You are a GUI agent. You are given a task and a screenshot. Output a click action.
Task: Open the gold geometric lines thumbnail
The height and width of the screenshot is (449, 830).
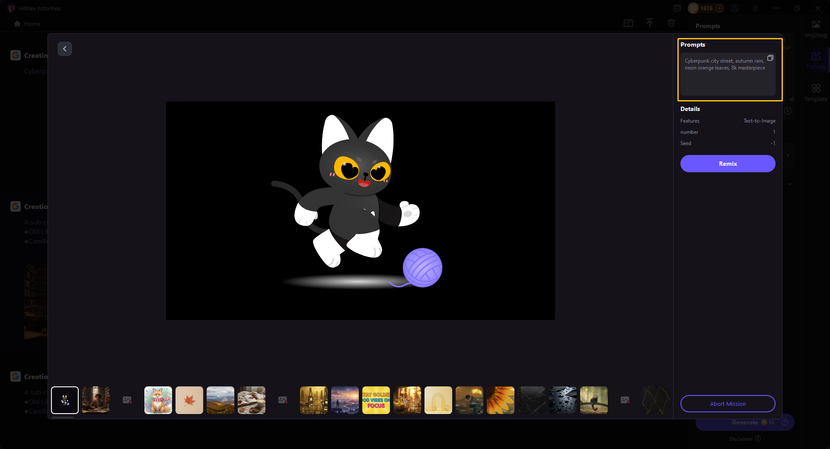[x=656, y=400]
